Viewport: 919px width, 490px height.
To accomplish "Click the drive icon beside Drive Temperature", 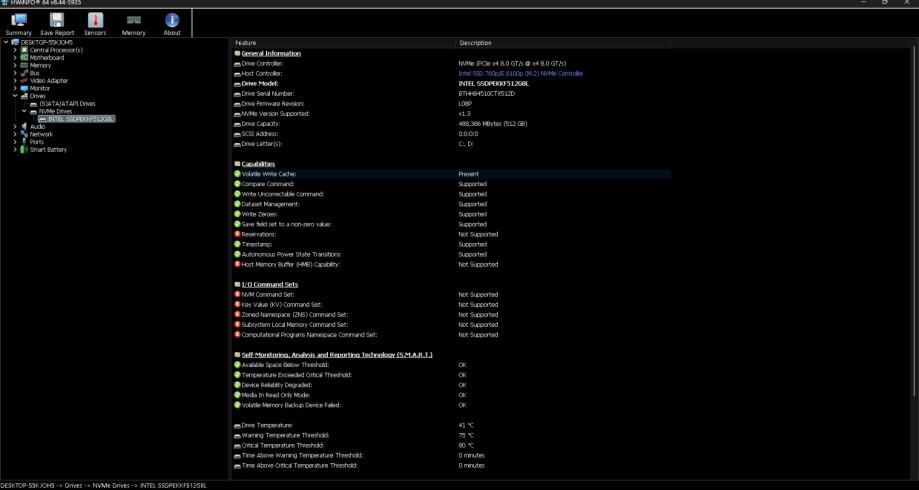I will pyautogui.click(x=236, y=426).
